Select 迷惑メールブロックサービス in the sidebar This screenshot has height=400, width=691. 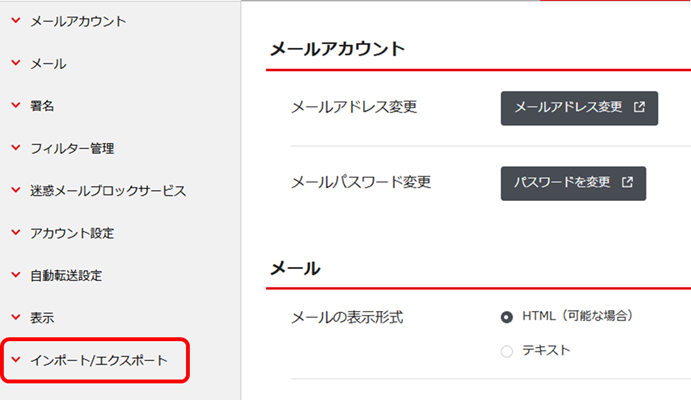point(108,191)
